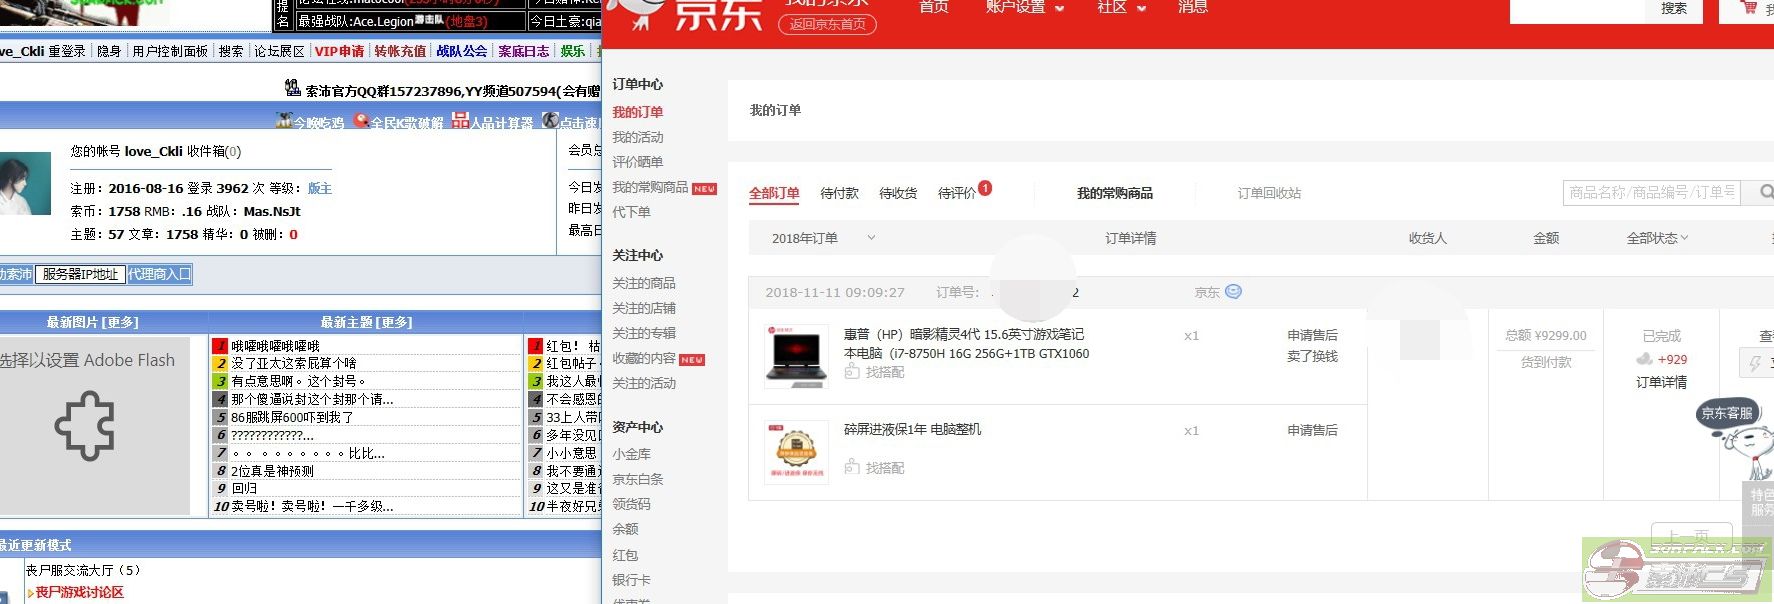Open the forum 战队公会 menu item
This screenshot has width=1774, height=604.
462,51
